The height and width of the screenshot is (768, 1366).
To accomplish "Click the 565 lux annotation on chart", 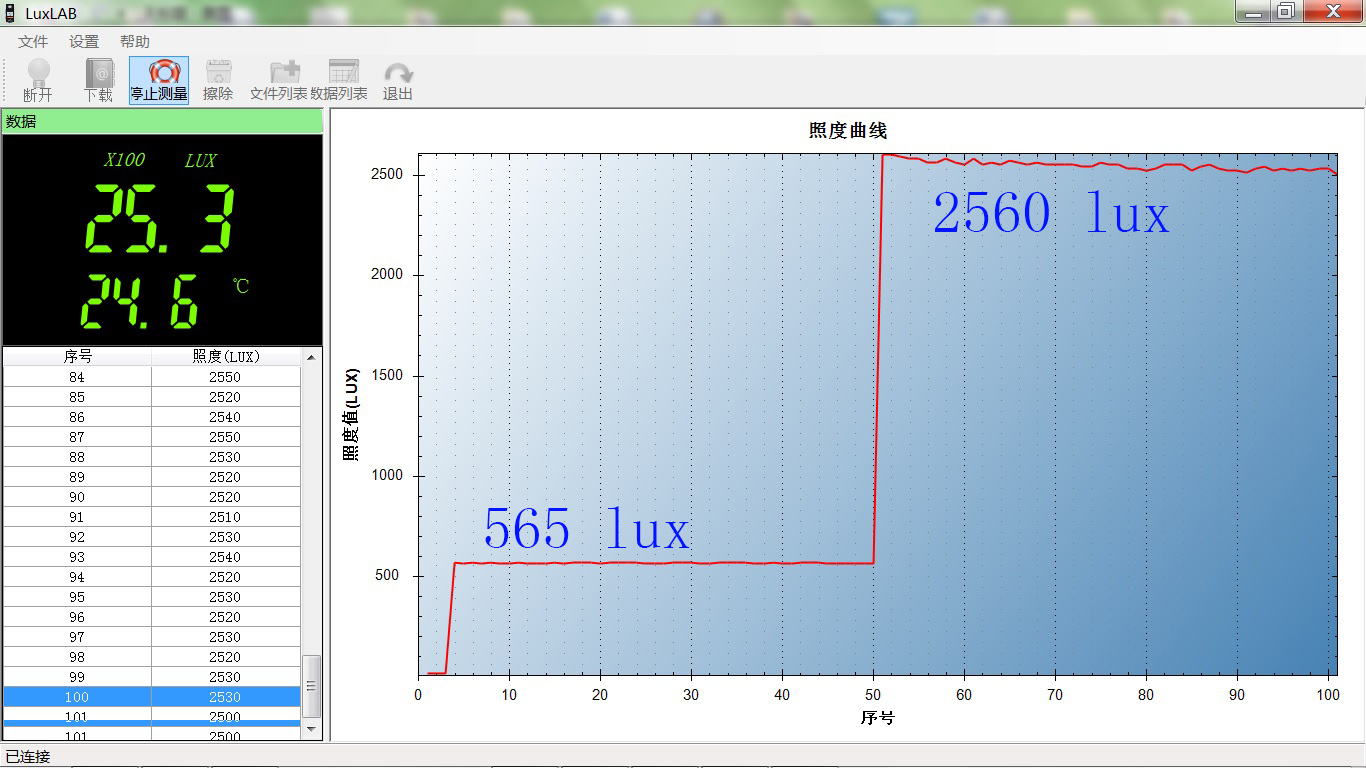I will pos(587,529).
